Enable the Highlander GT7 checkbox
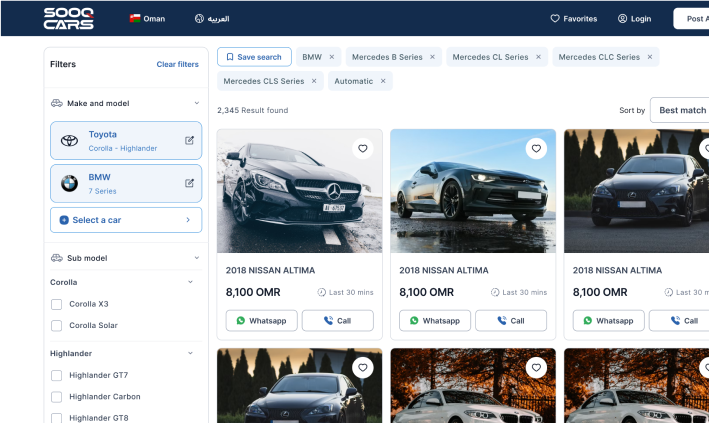 [57, 375]
